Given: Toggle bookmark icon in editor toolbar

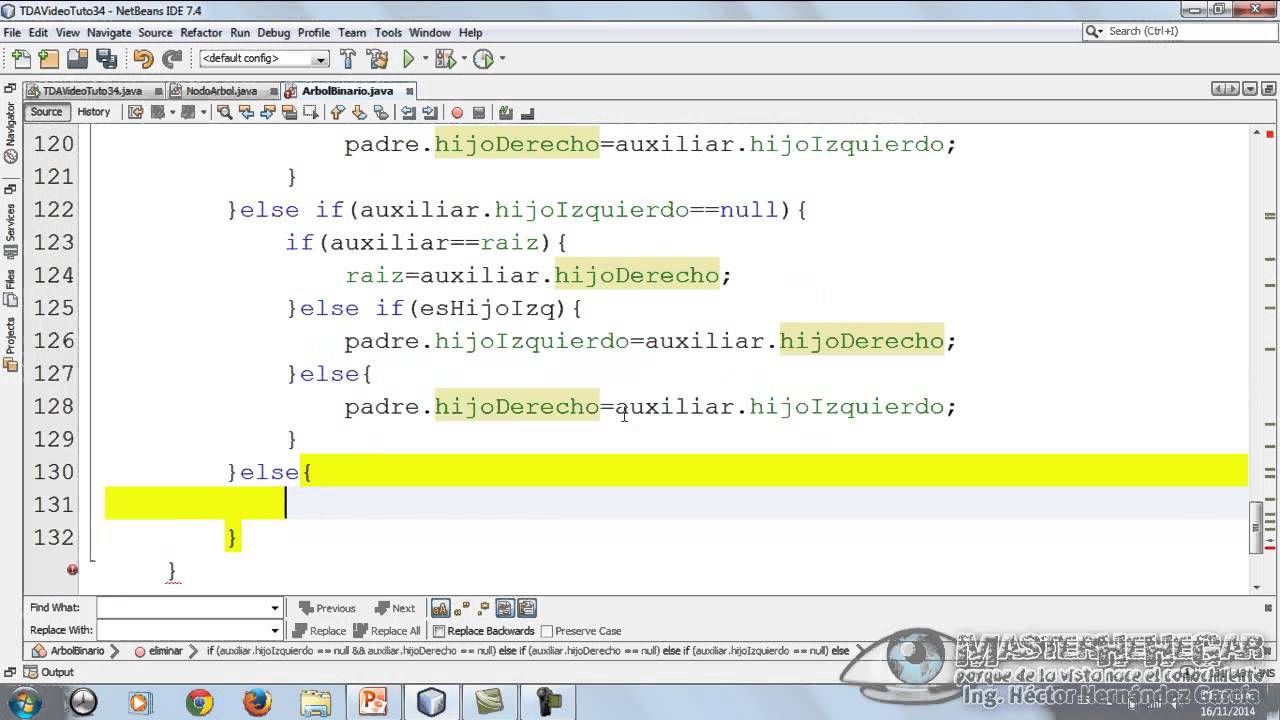Looking at the screenshot, I should click(x=381, y=112).
